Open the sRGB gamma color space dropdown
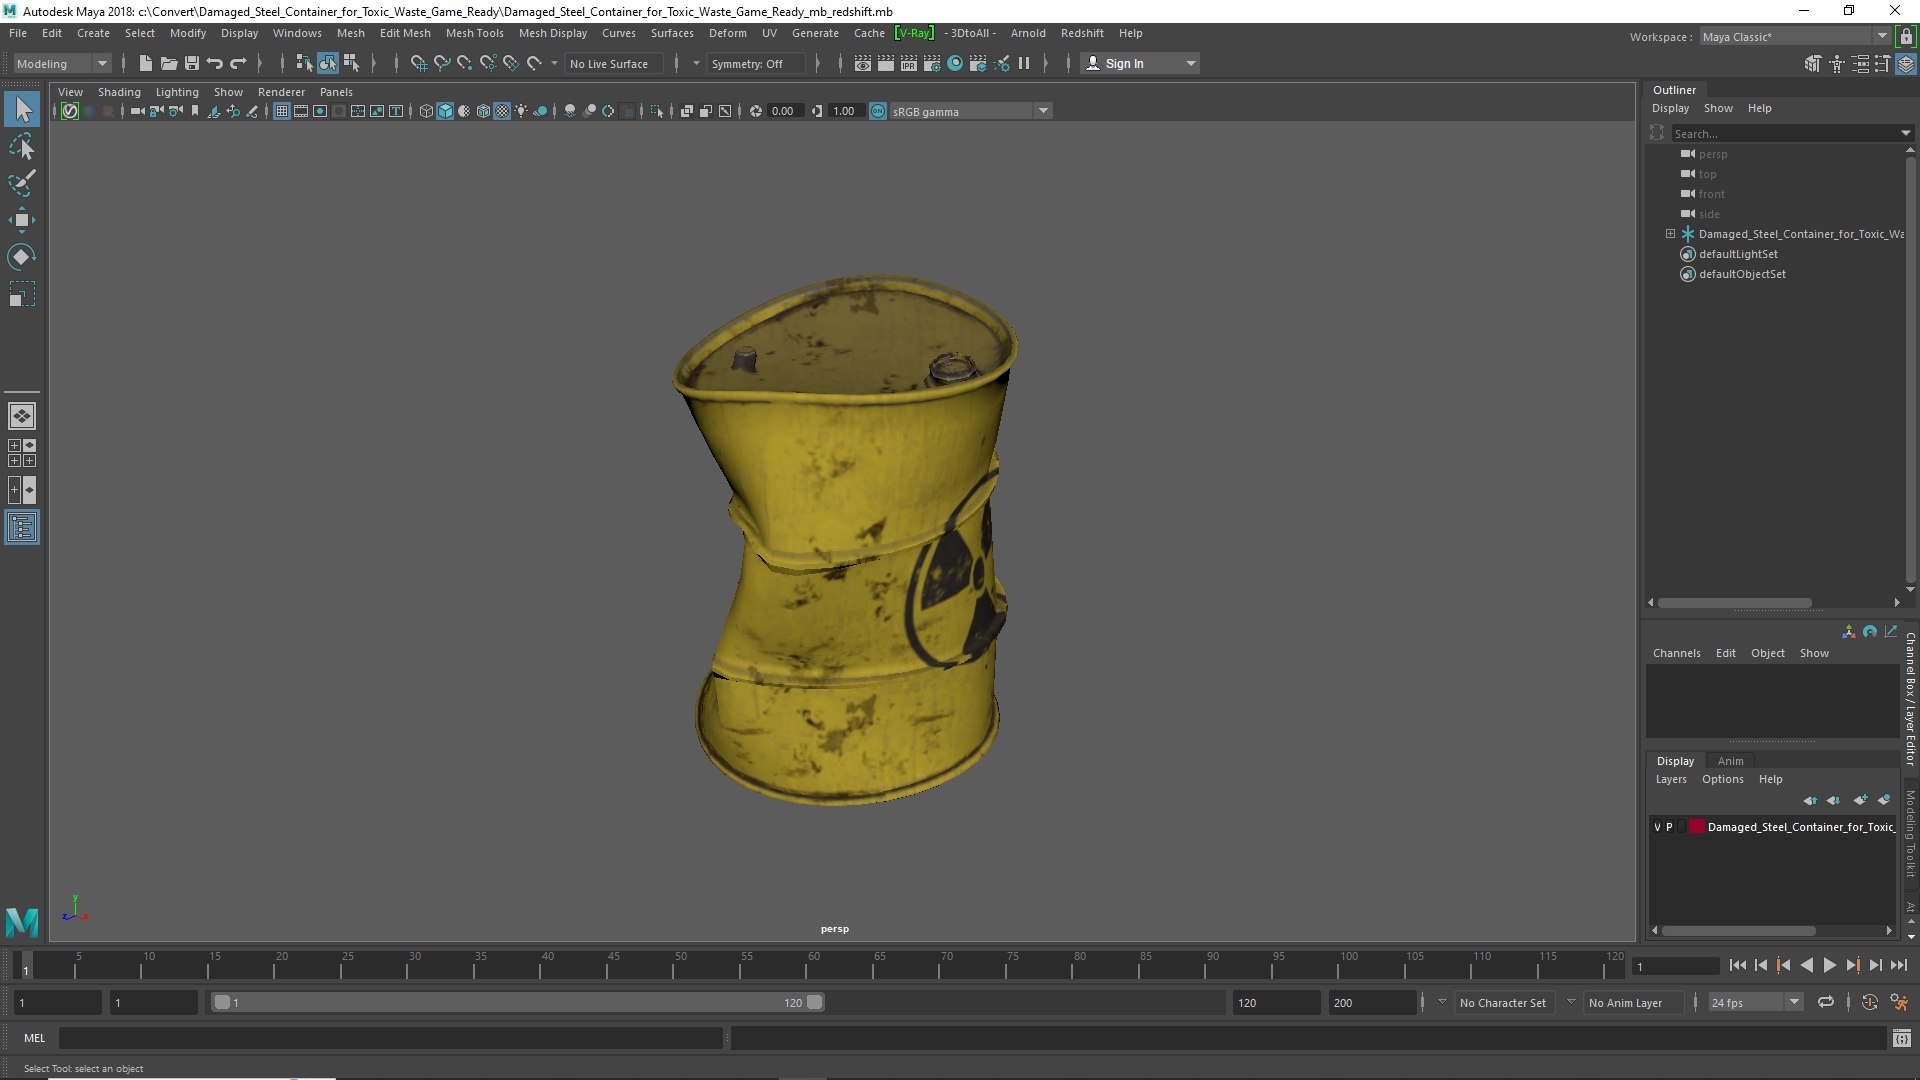 pyautogui.click(x=969, y=111)
